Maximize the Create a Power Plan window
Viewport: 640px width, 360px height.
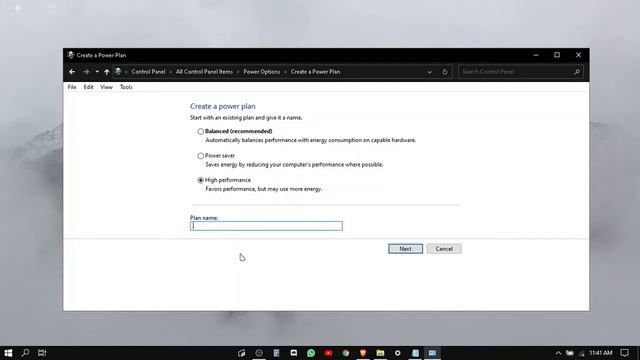coord(557,55)
